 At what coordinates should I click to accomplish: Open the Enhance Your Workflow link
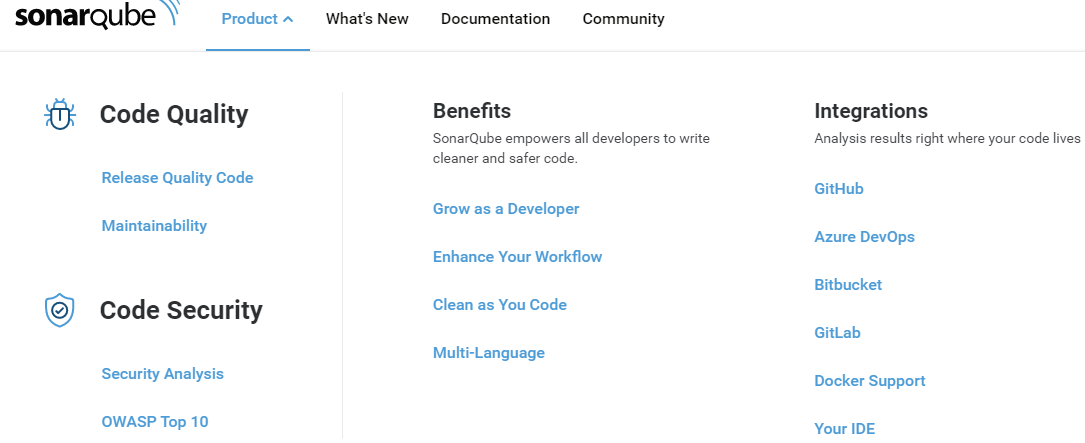pyautogui.click(x=518, y=257)
